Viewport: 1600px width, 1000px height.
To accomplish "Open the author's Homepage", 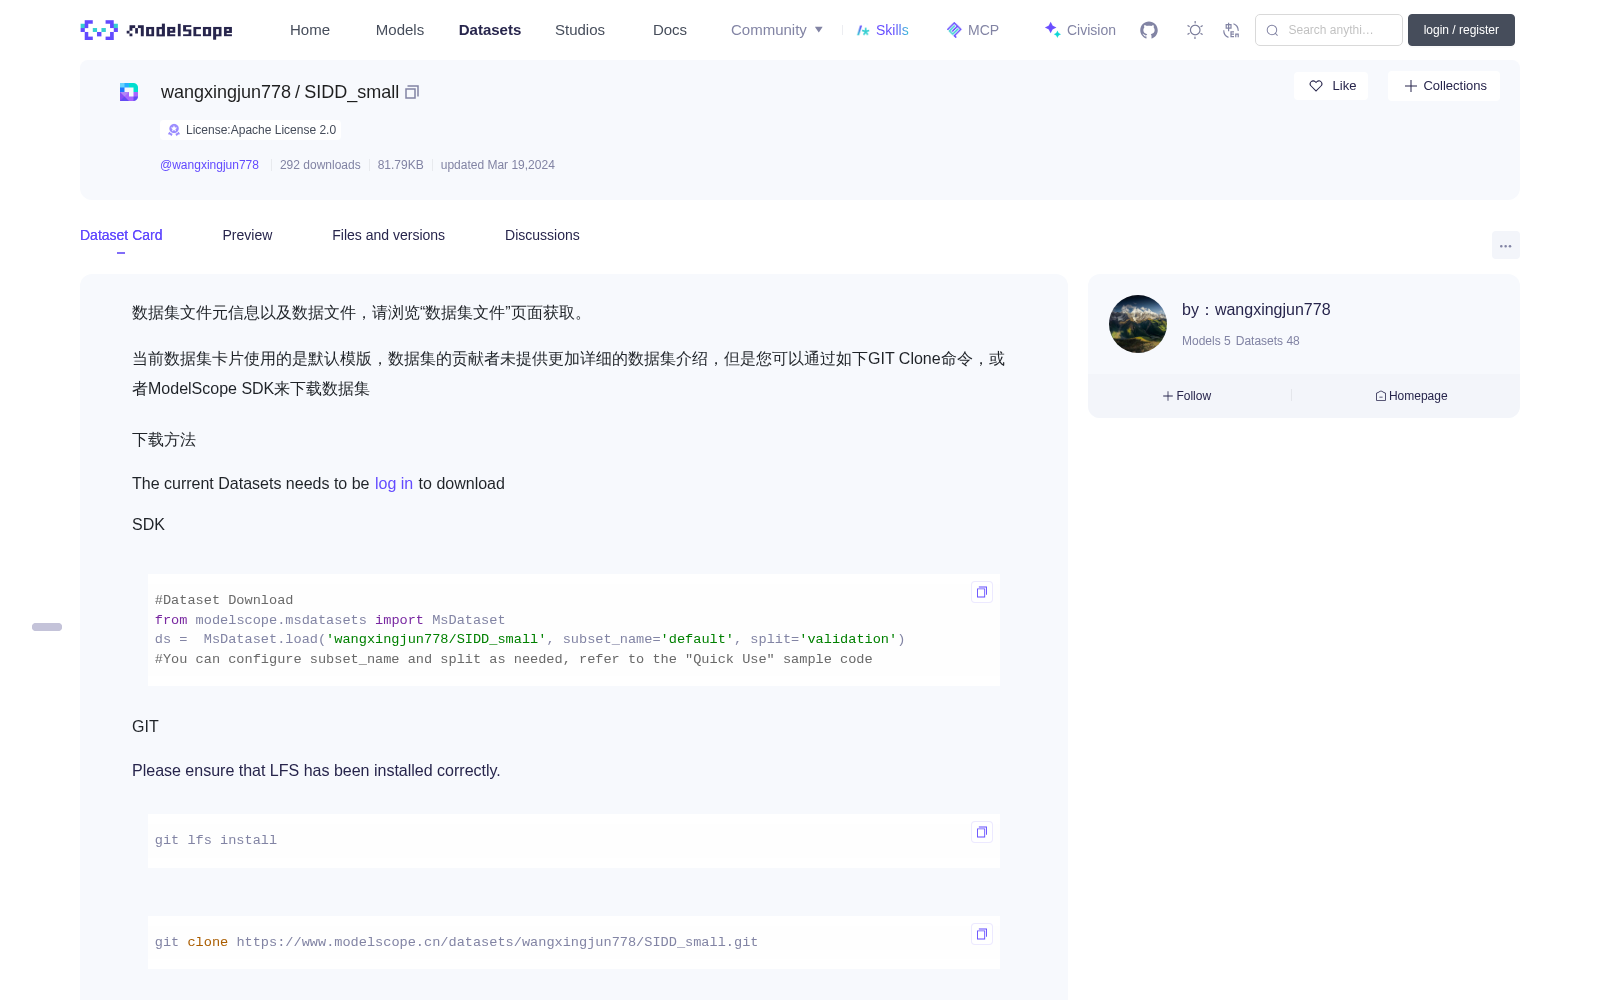I will 1411,396.
